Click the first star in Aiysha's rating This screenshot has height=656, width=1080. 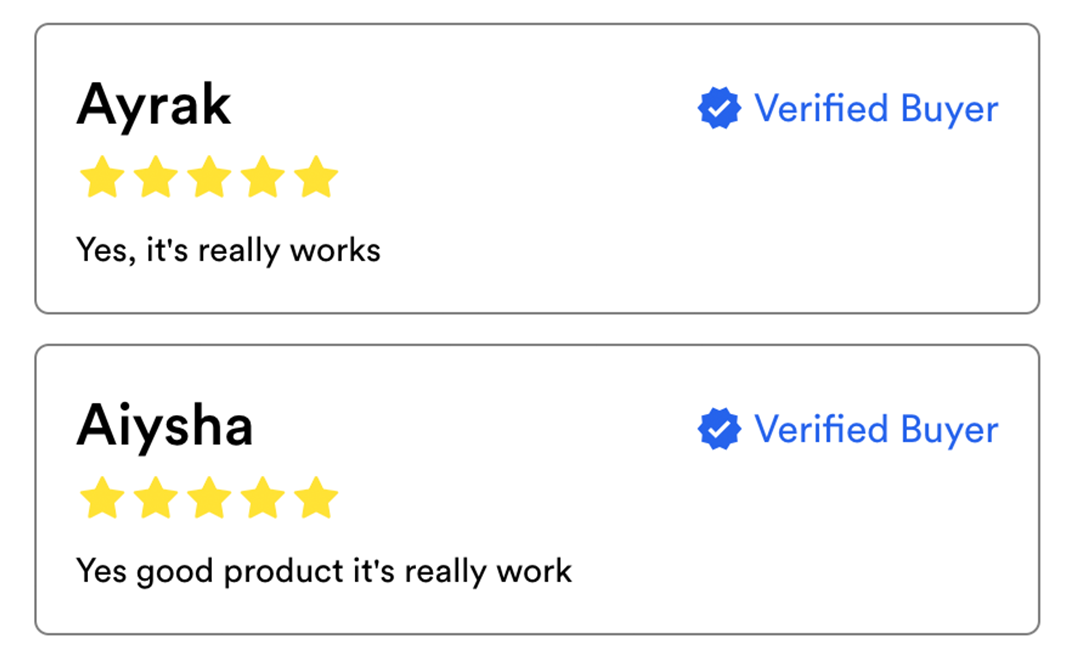(x=101, y=498)
